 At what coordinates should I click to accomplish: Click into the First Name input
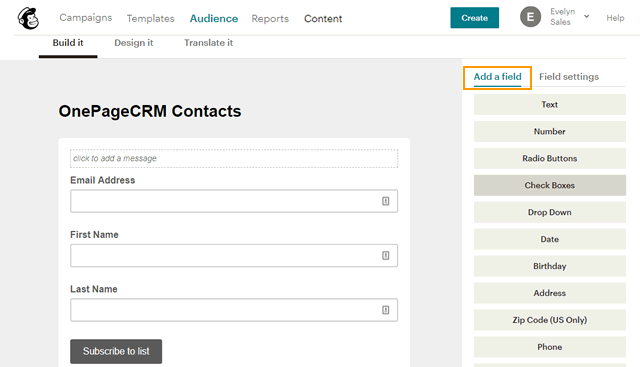click(234, 256)
